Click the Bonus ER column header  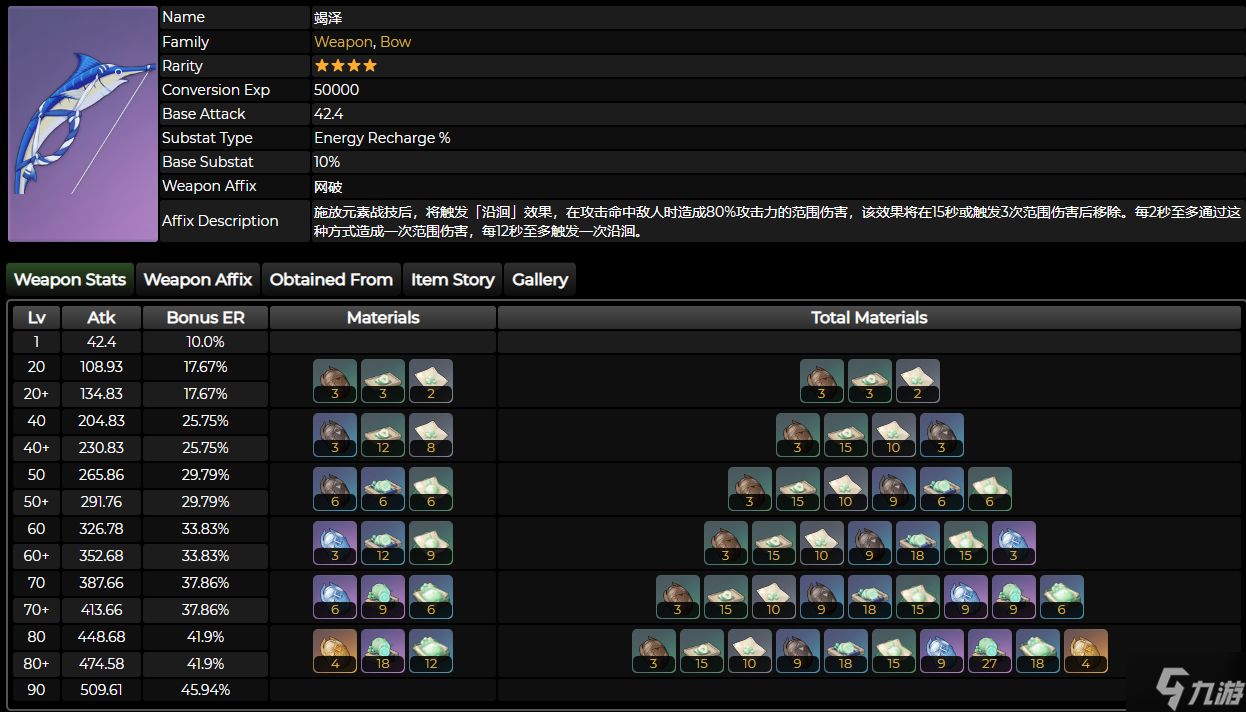point(205,318)
